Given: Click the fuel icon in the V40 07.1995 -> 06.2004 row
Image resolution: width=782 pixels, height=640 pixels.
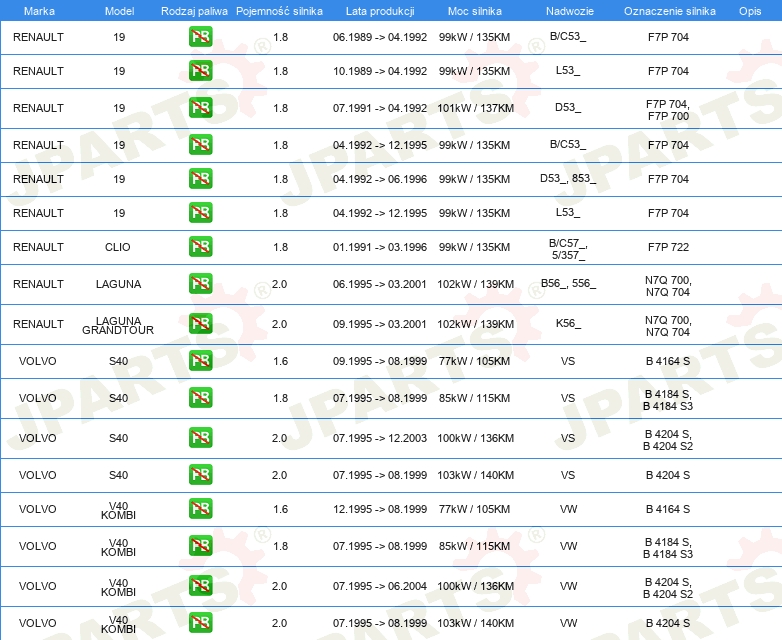Looking at the screenshot, I should [x=200, y=586].
